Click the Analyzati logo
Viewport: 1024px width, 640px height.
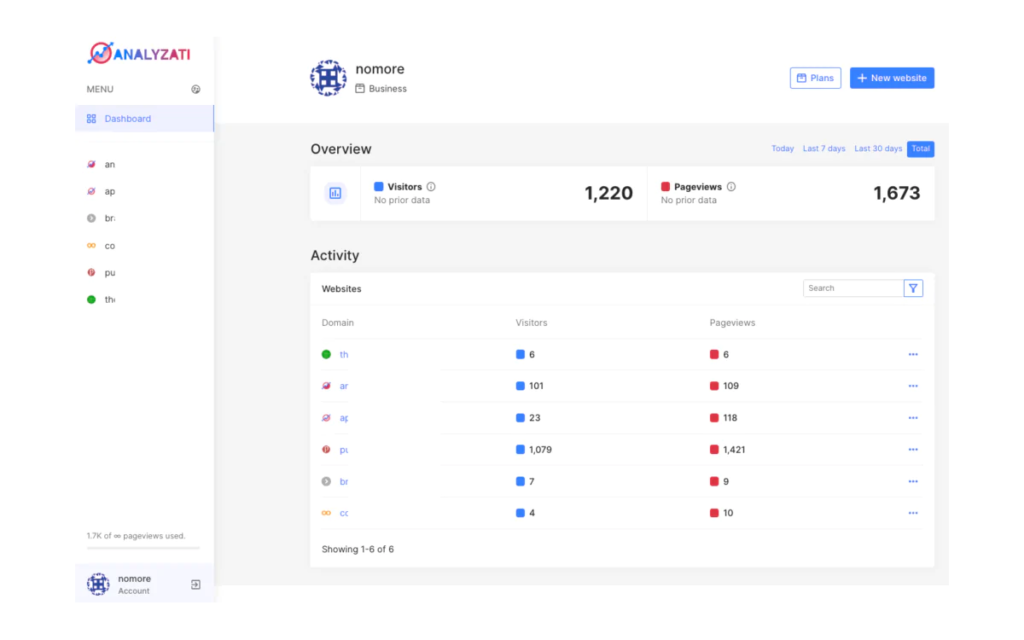pyautogui.click(x=139, y=53)
